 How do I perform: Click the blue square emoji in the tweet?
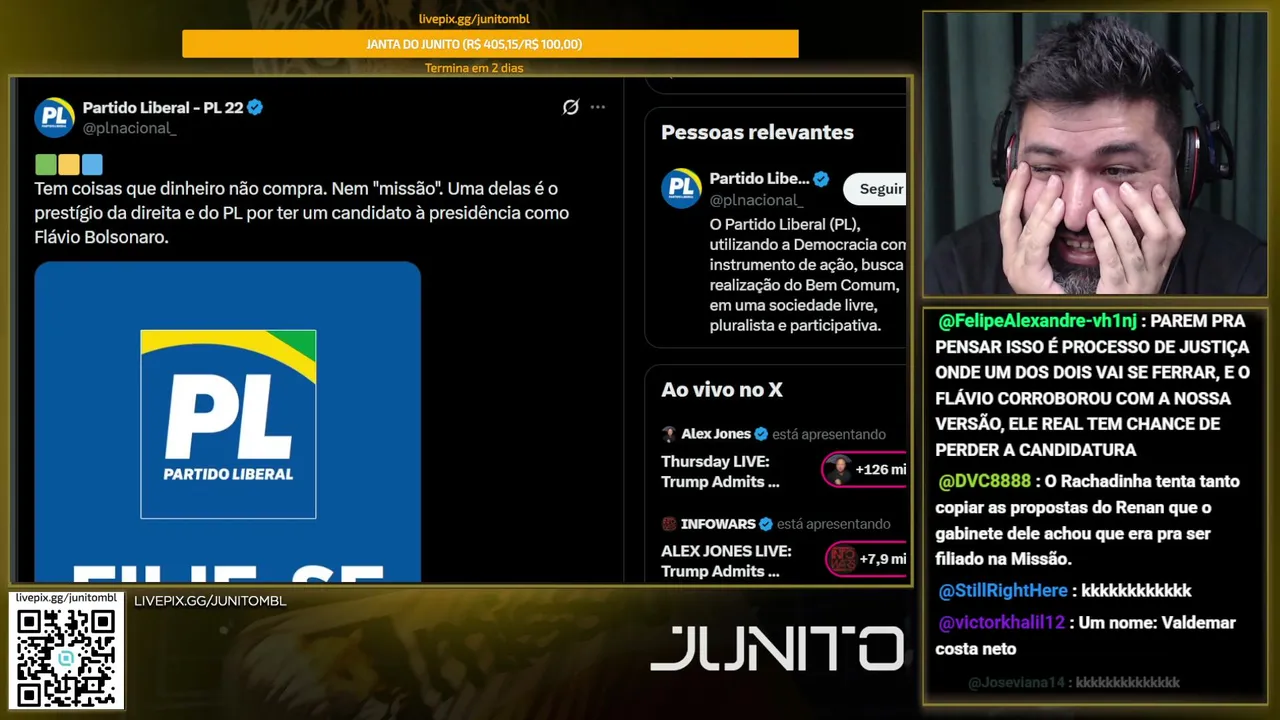point(92,165)
